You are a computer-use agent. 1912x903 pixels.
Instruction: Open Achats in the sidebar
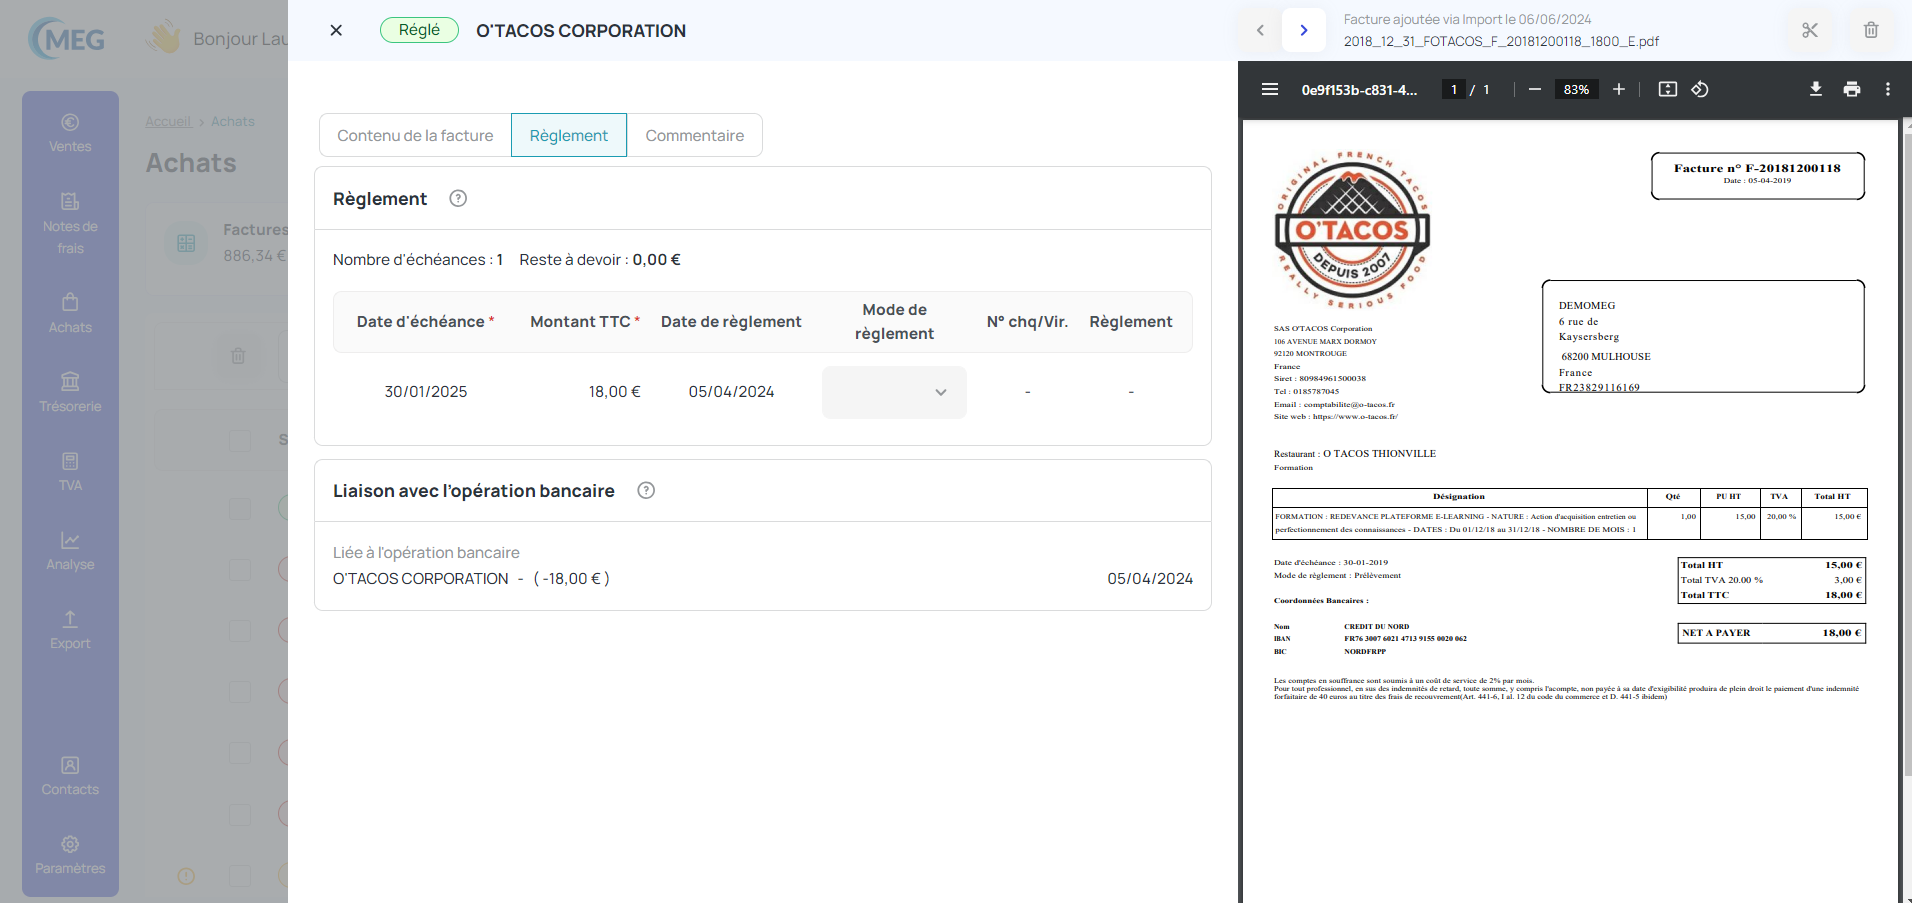(x=70, y=313)
